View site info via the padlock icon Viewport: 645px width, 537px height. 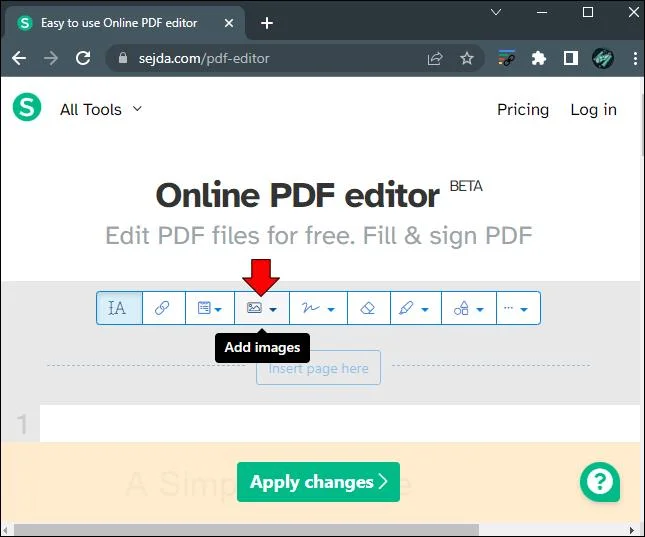tap(123, 58)
